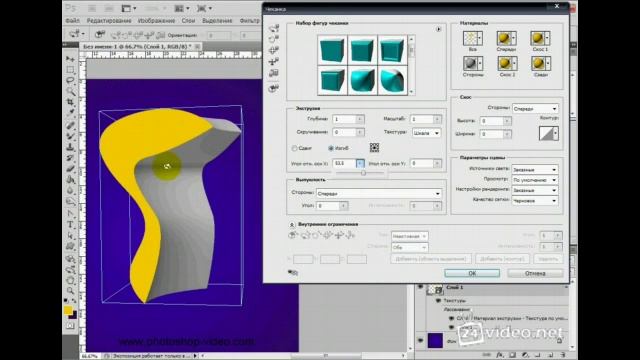Open the Контур picker in Скос section
The width and height of the screenshot is (640, 360).
pos(549,133)
